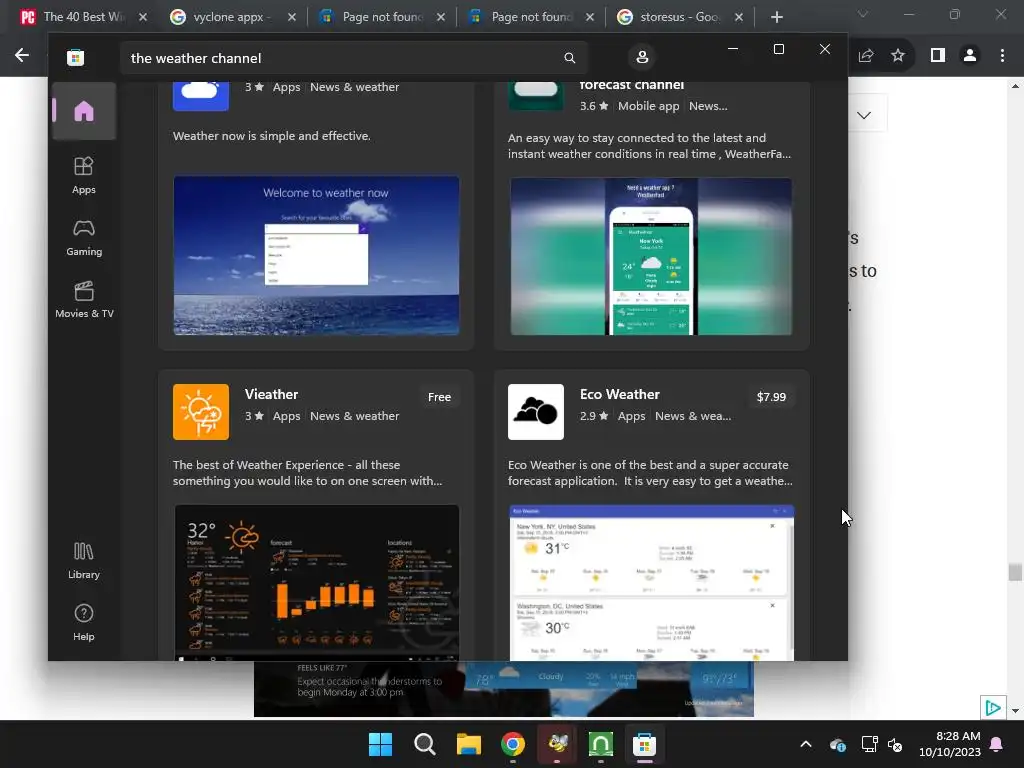The width and height of the screenshot is (1024, 768).
Task: Open the Eco Weather screenshot thumbnail
Action: pos(652,583)
